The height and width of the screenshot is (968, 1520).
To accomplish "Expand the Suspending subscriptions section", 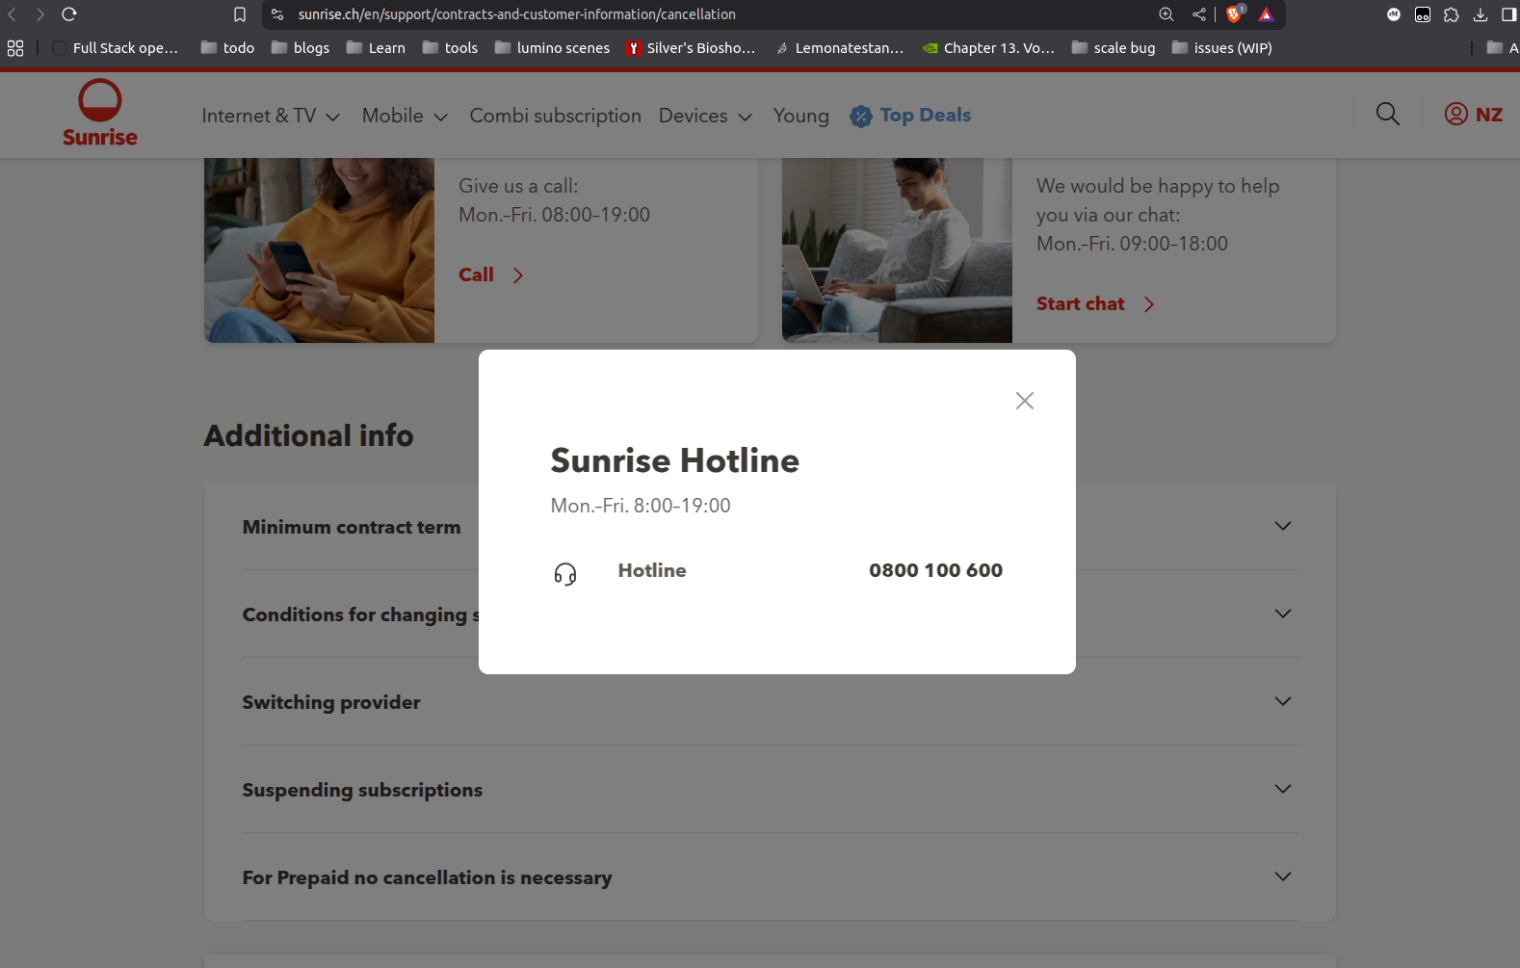I will coord(1282,789).
